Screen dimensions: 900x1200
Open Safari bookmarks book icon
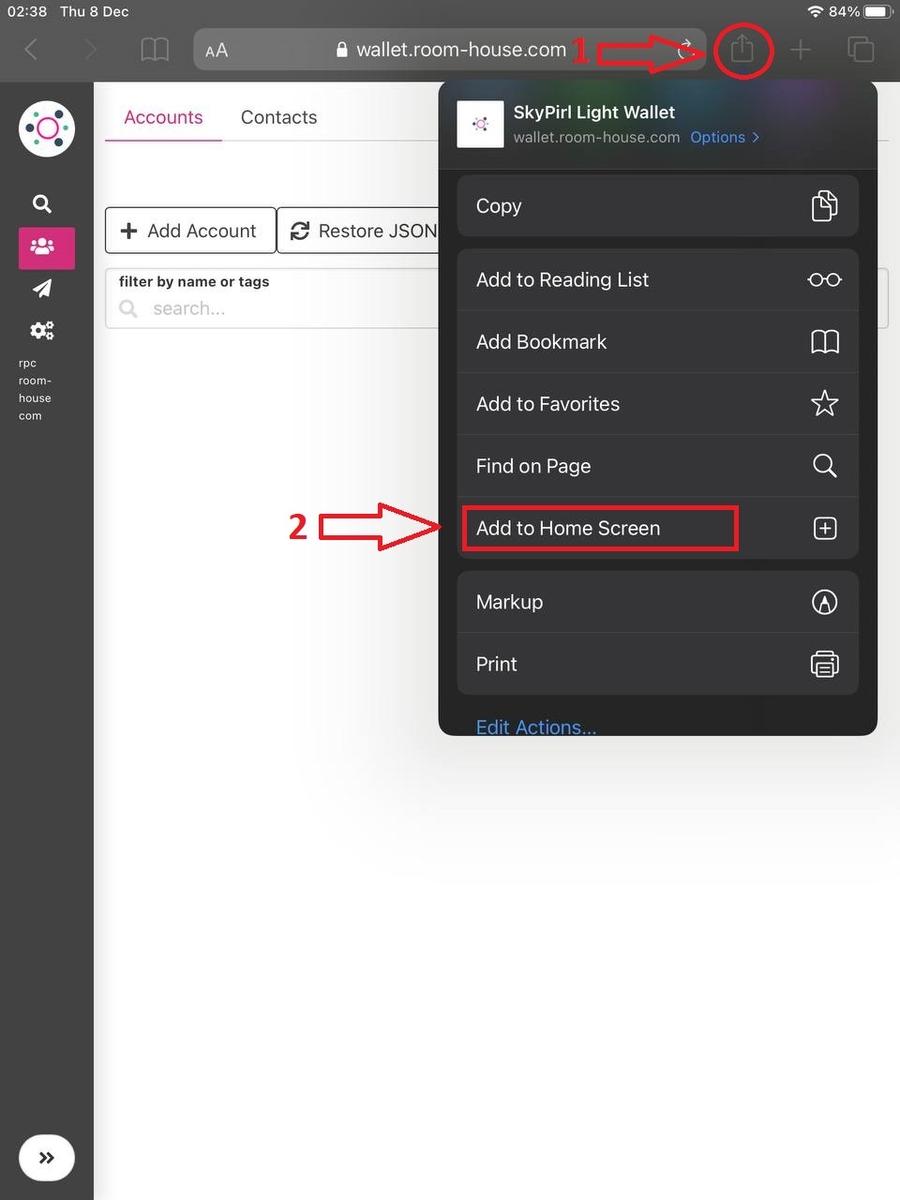154,49
